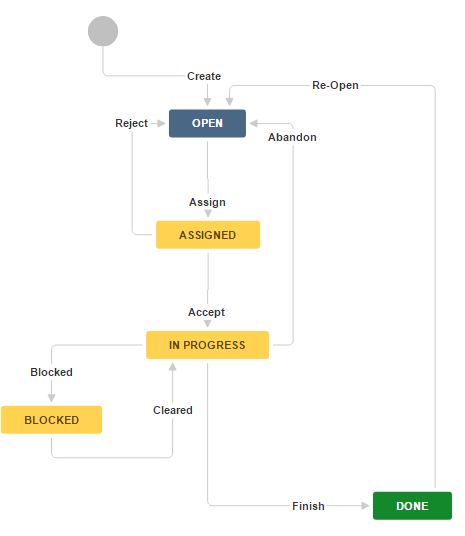
Task: Select the ASSIGNED status node
Action: [208, 235]
